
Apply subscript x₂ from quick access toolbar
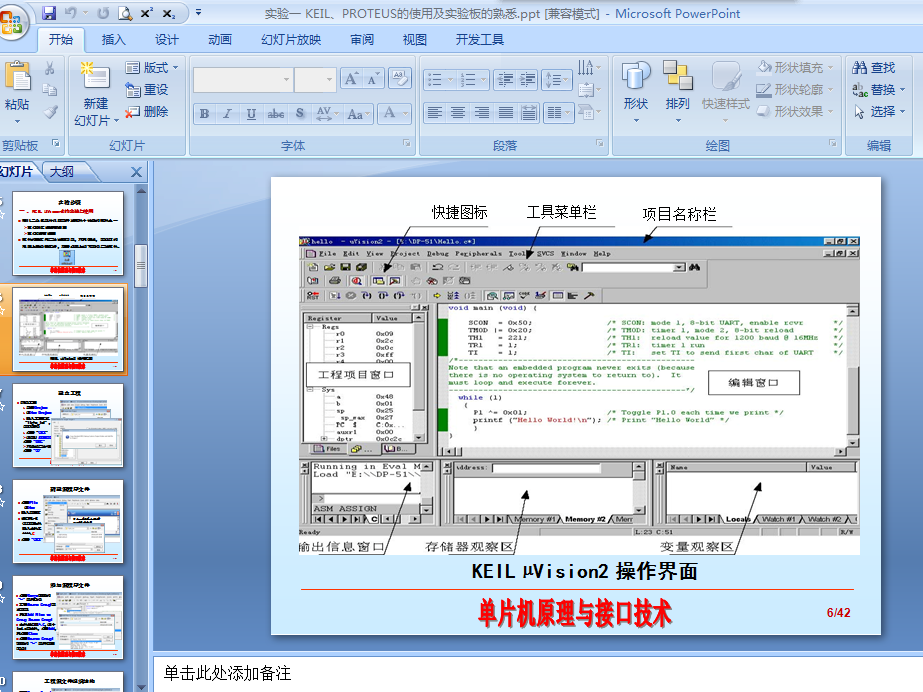click(169, 13)
